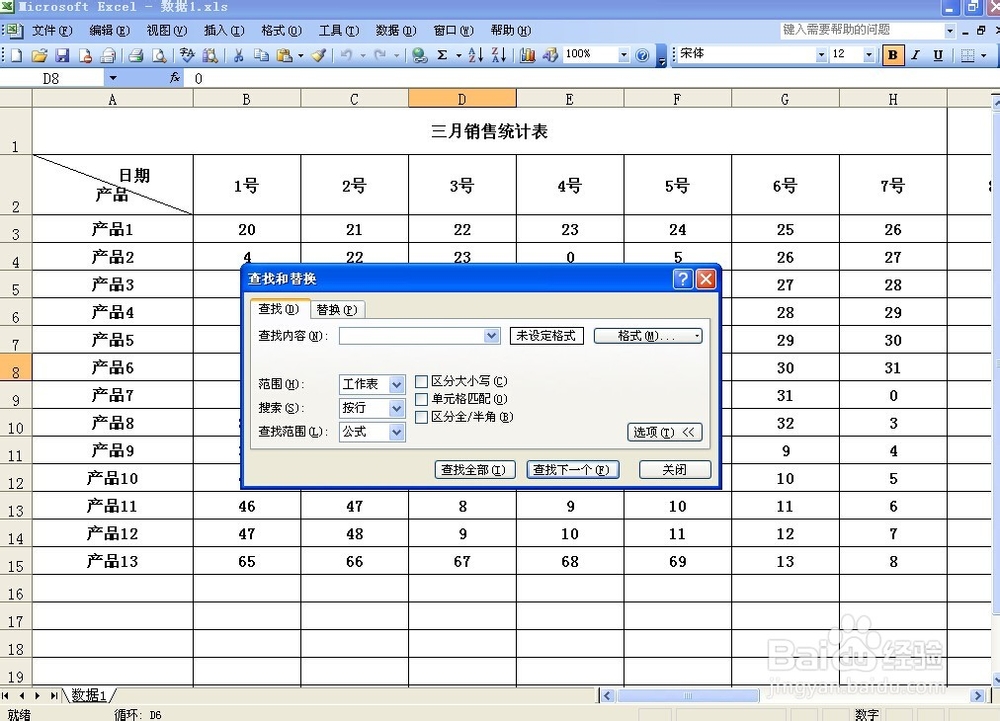Image resolution: width=1000 pixels, height=721 pixels.
Task: Click the 查找全部 button
Action: [474, 469]
